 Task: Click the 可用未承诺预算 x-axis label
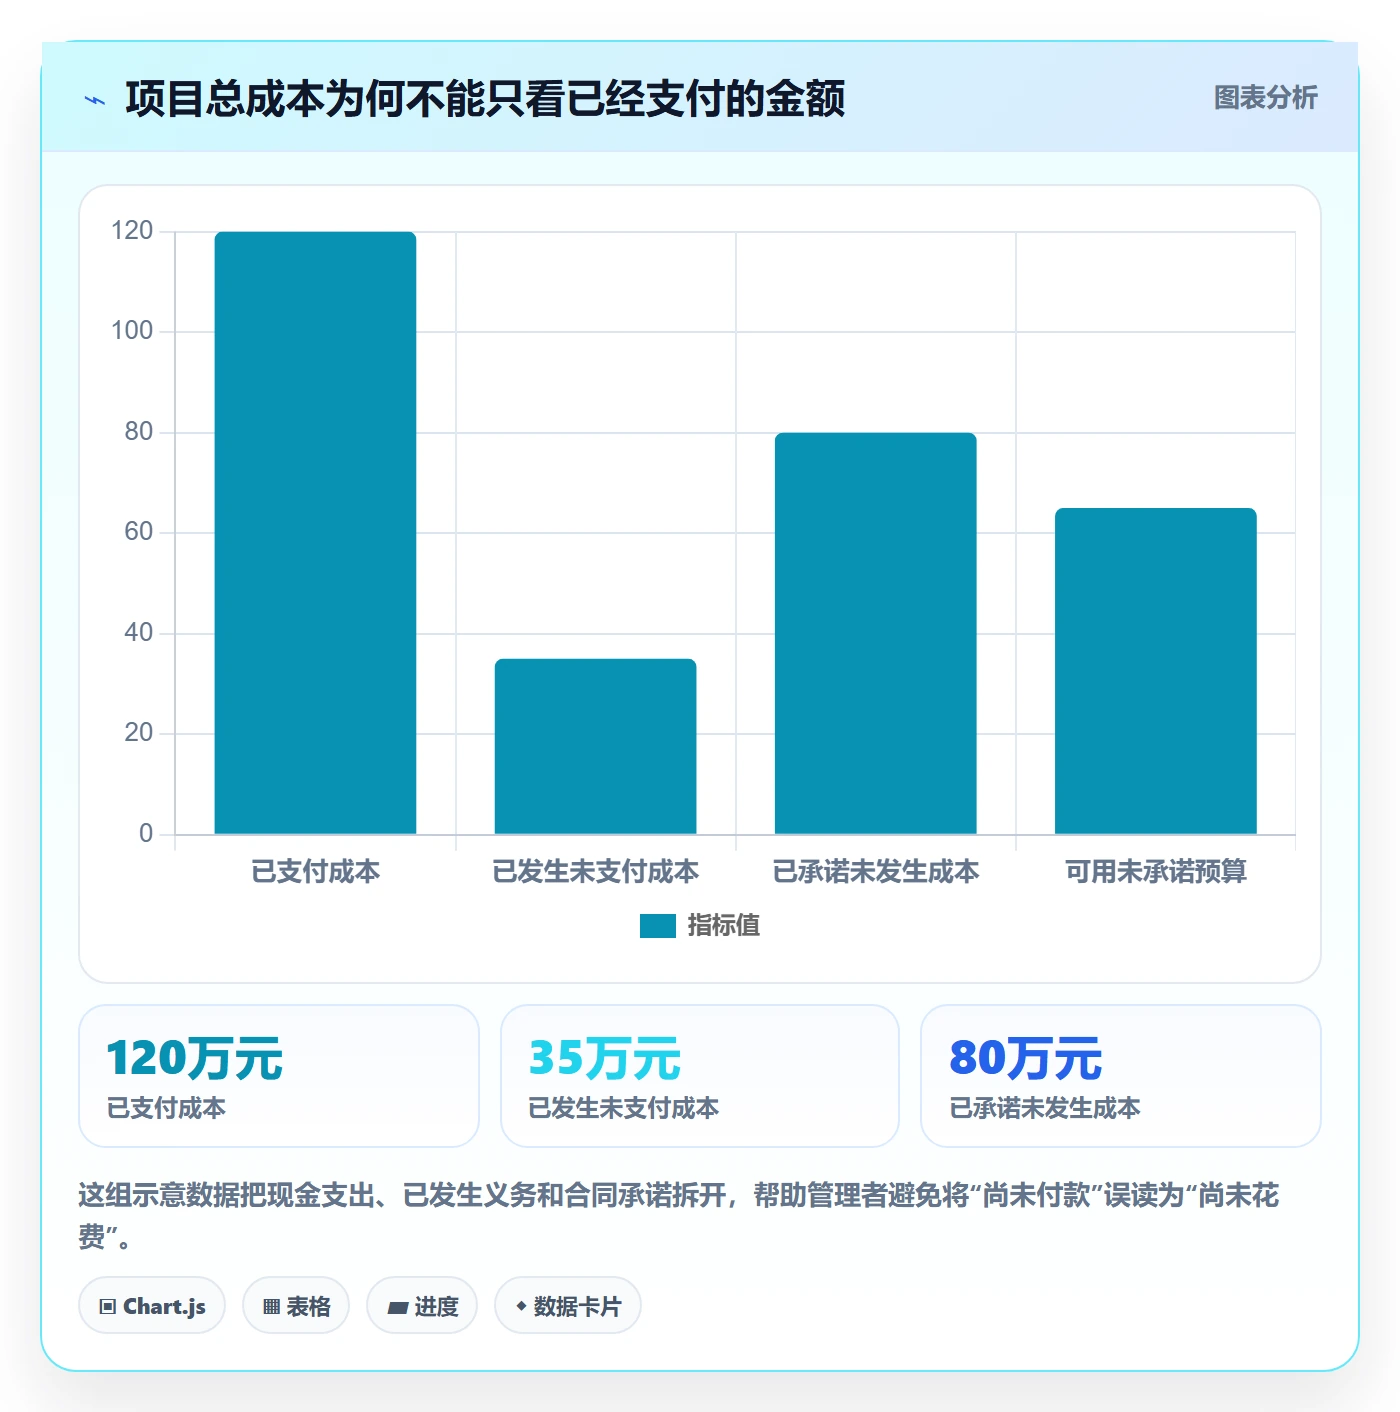point(1155,872)
